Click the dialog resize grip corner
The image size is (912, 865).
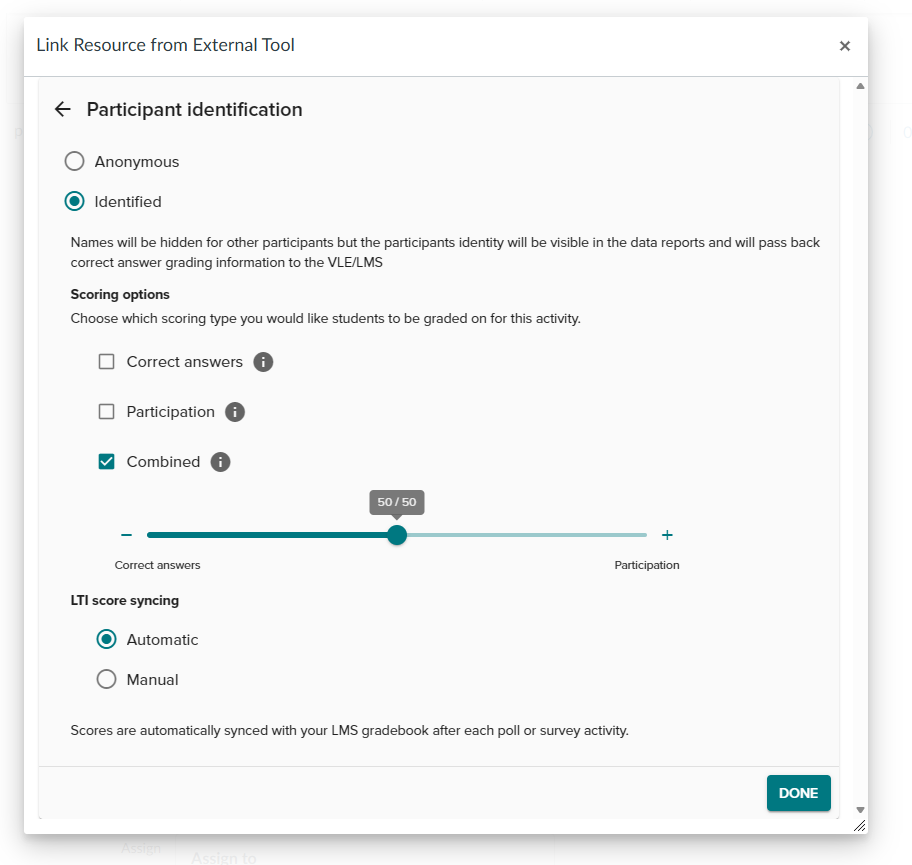coord(860,825)
